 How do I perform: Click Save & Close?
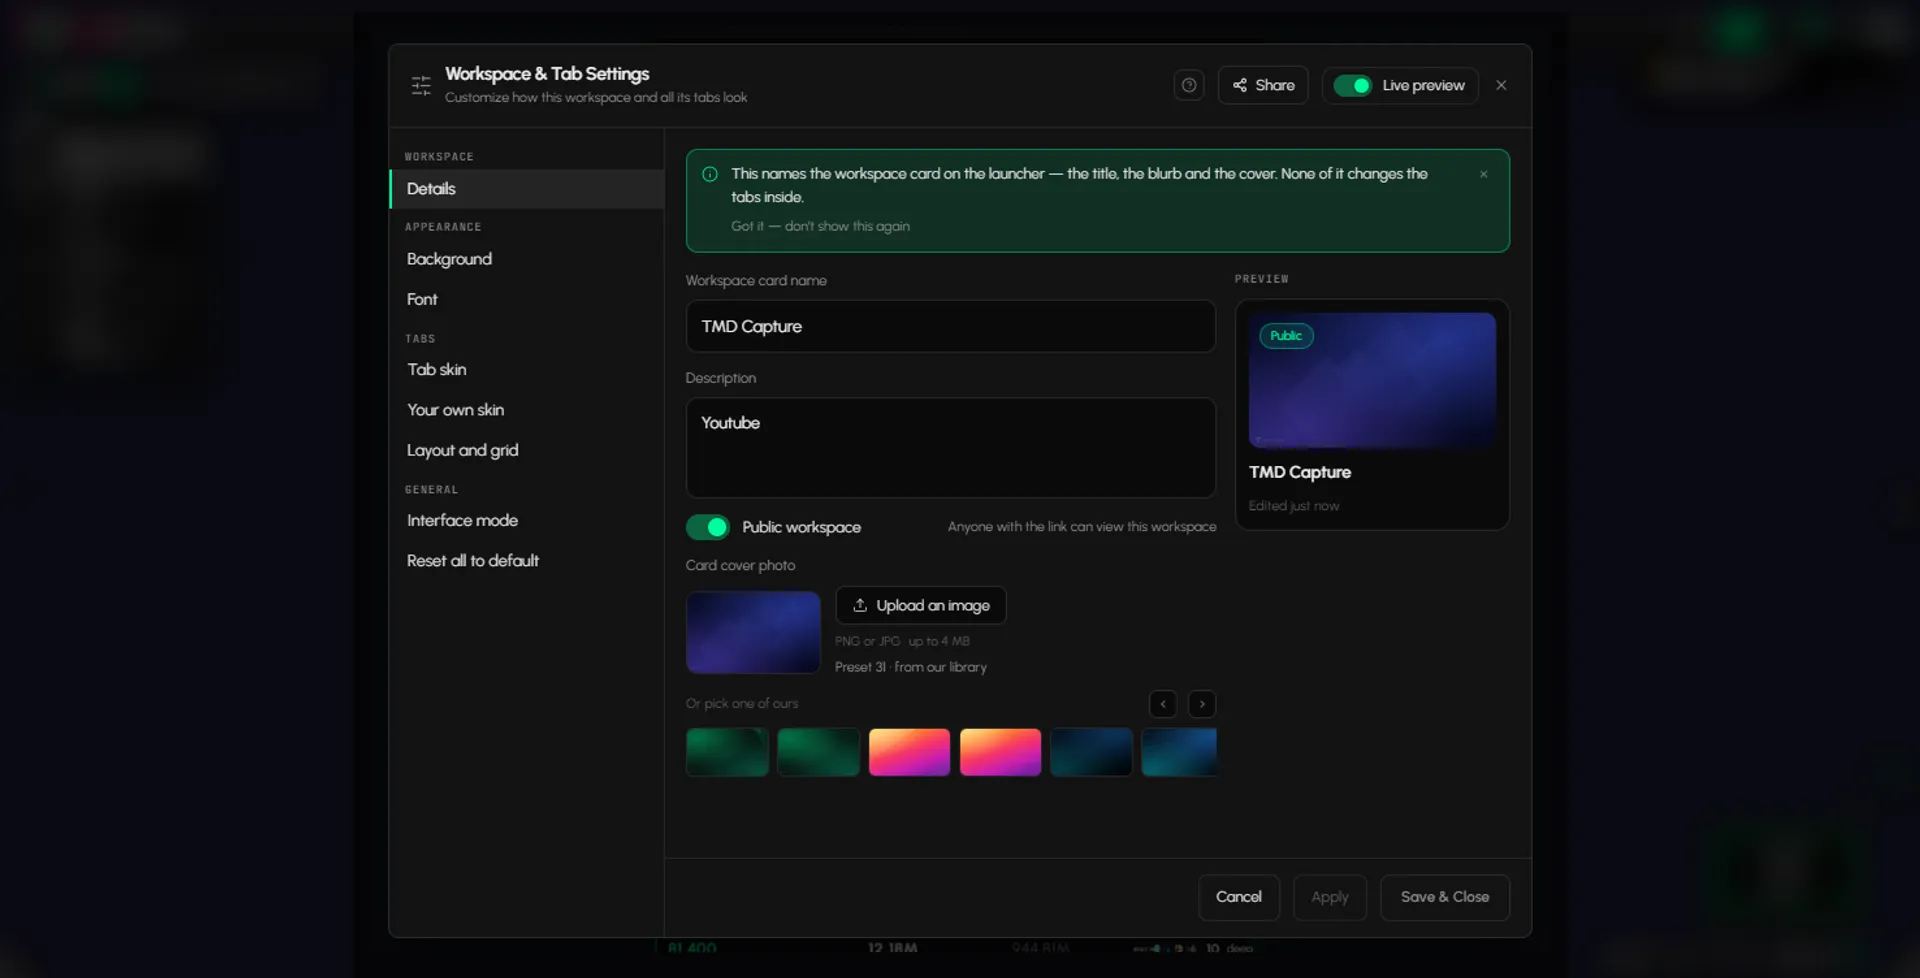click(x=1445, y=897)
